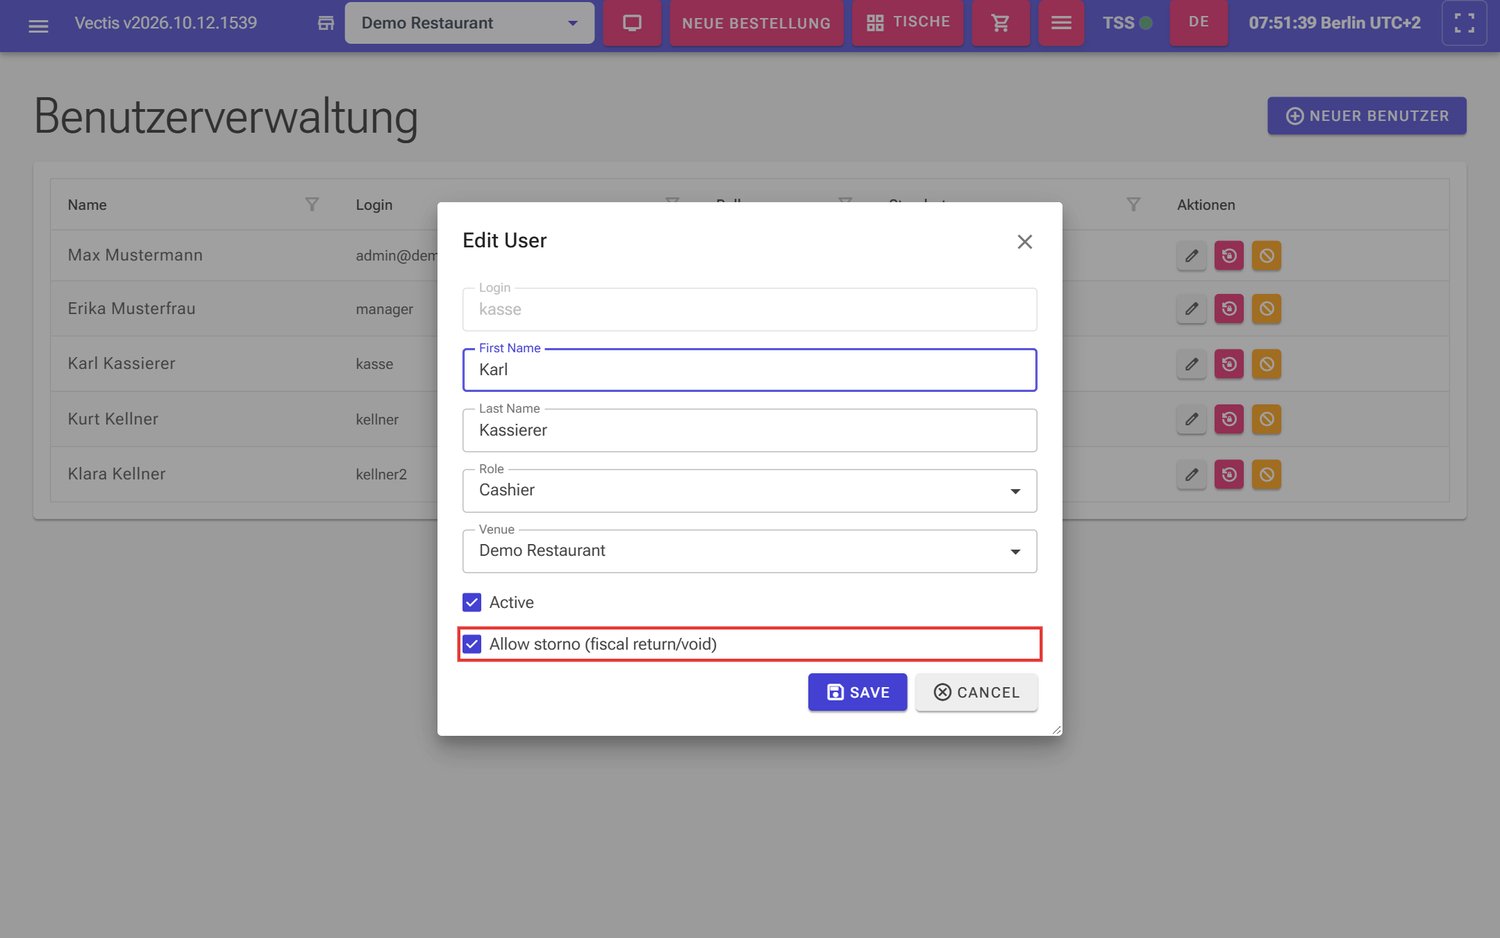Viewport: 1500px width, 938px height.
Task: Open Demo Restaurant selector in top bar
Action: pos(470,23)
